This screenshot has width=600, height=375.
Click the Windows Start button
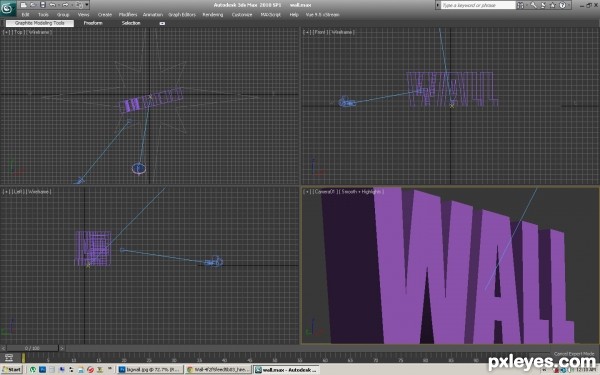pos(12,370)
